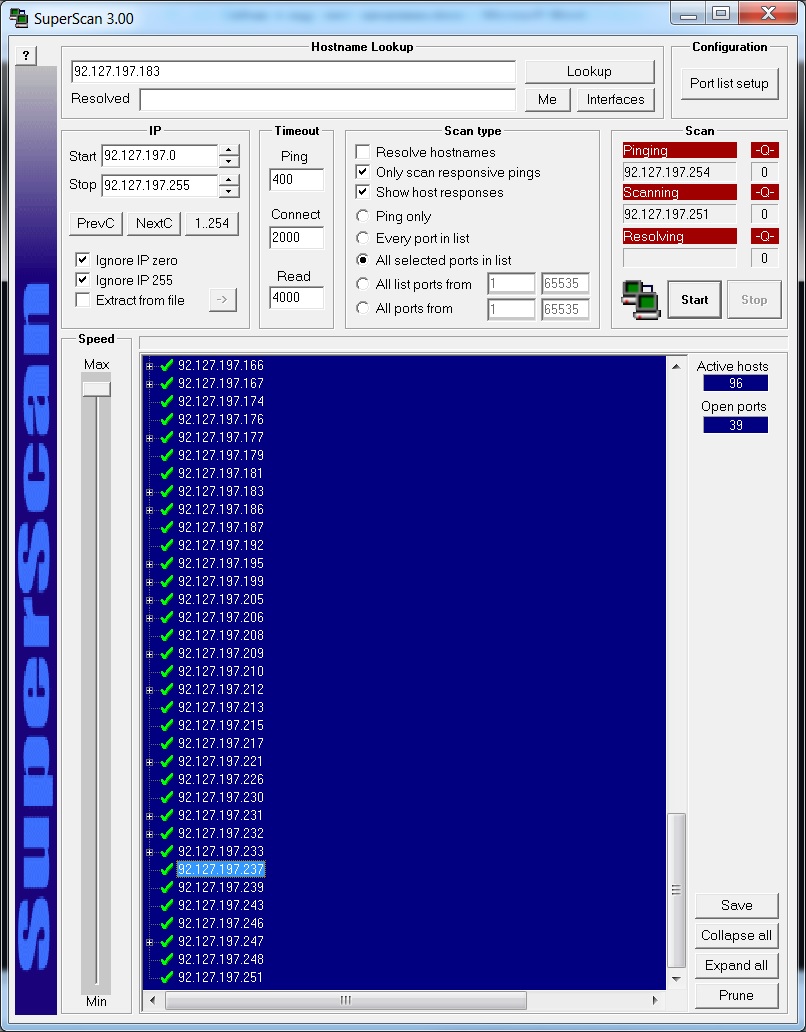The height and width of the screenshot is (1032, 806).
Task: Expand all host entries
Action: coord(736,966)
